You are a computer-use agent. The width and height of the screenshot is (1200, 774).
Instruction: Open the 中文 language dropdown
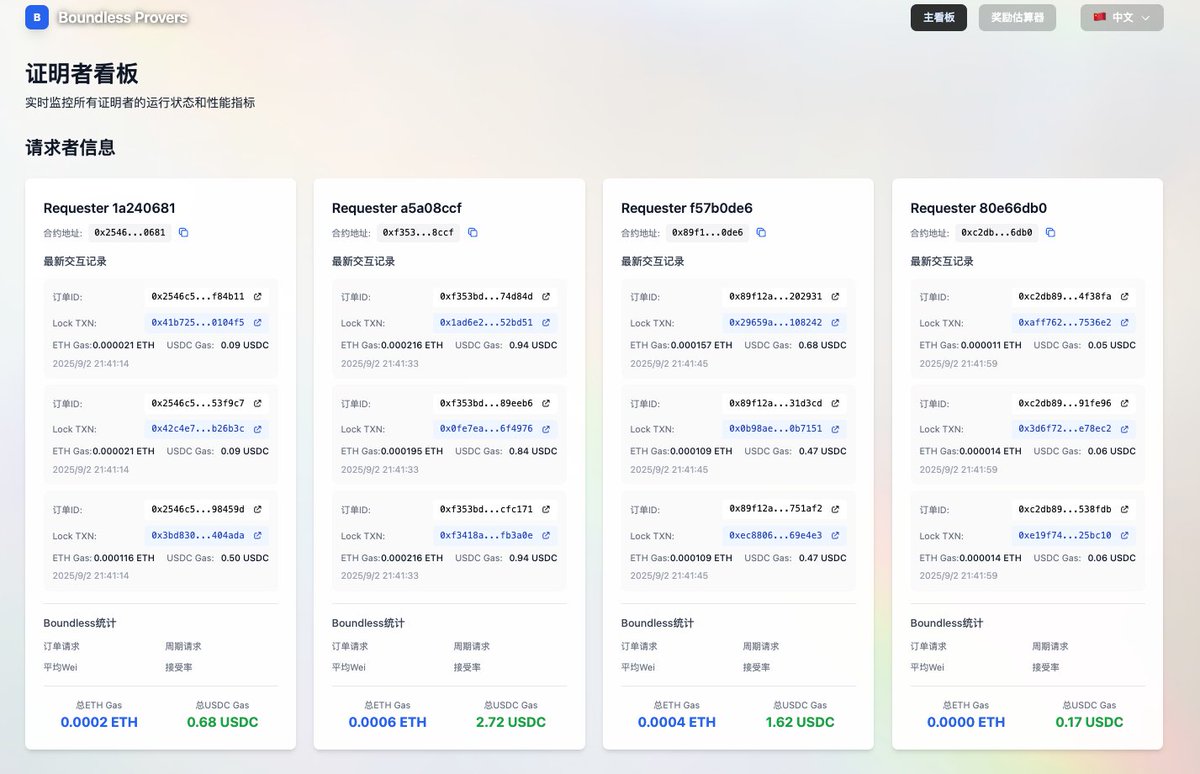coord(1122,18)
